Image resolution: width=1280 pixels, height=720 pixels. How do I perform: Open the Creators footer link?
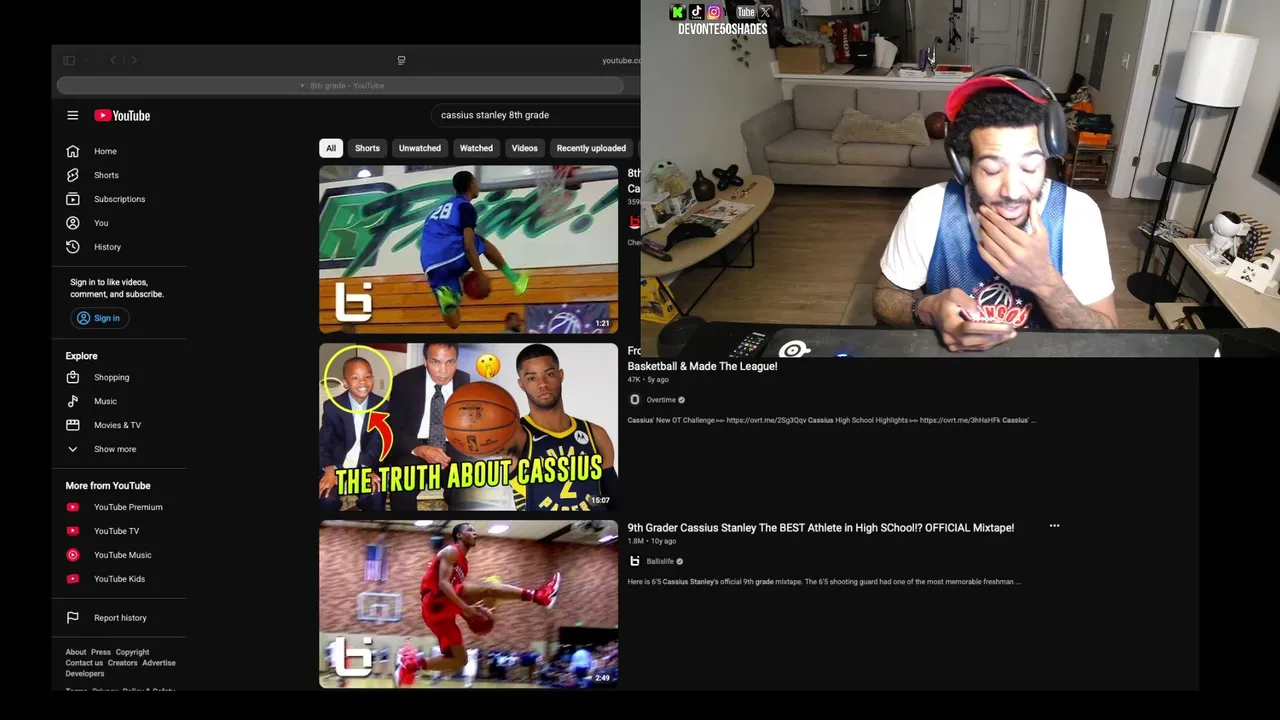tap(122, 663)
